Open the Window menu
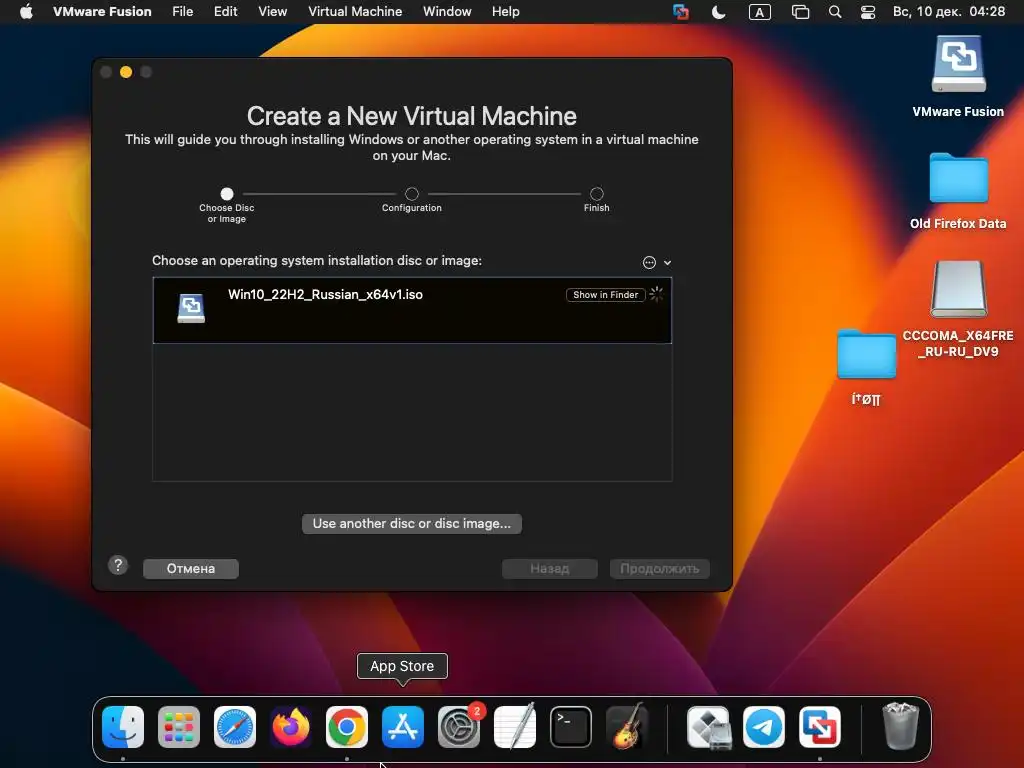This screenshot has height=768, width=1024. 447,12
